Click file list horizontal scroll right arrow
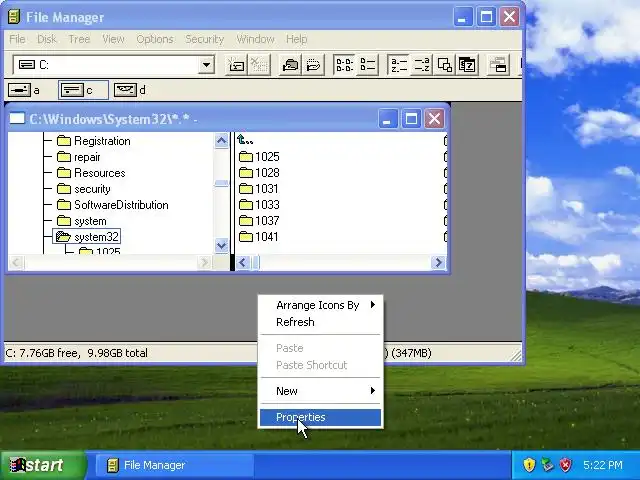This screenshot has width=640, height=480. click(439, 262)
